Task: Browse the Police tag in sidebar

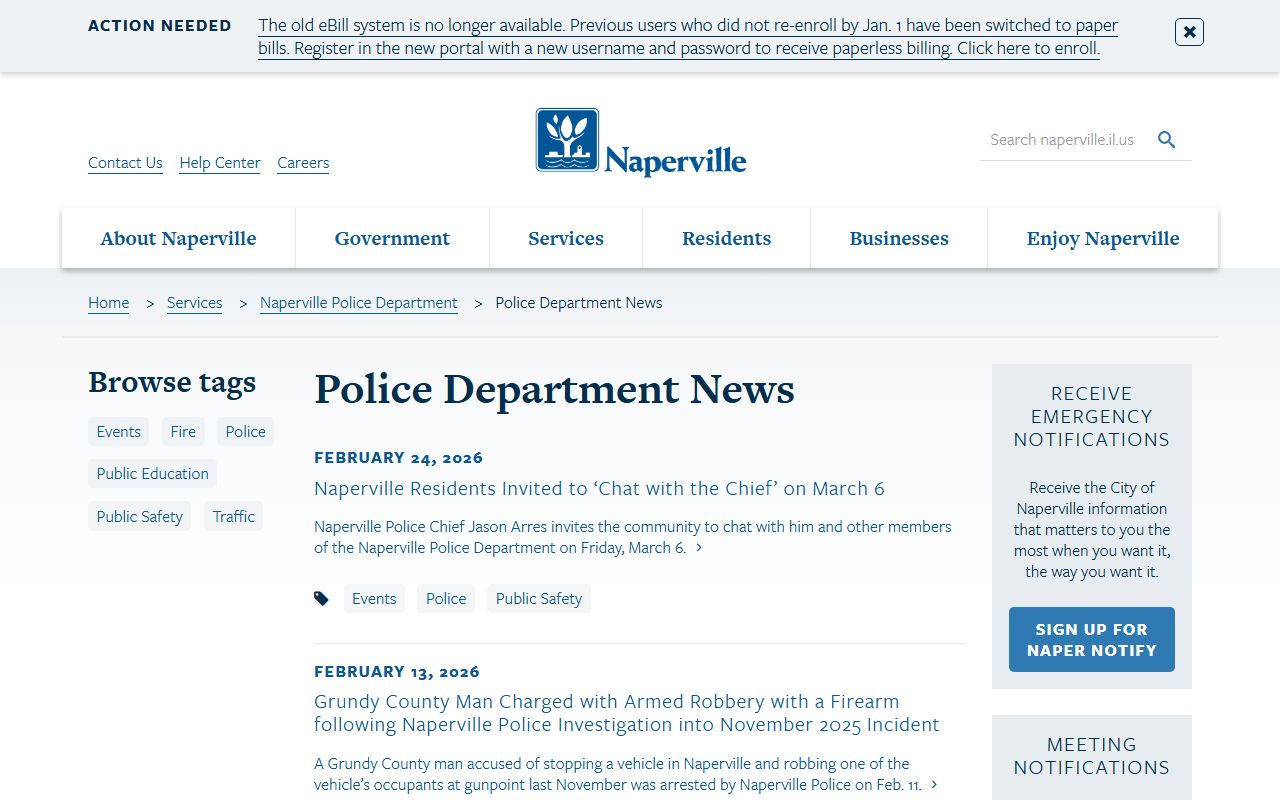Action: (245, 432)
